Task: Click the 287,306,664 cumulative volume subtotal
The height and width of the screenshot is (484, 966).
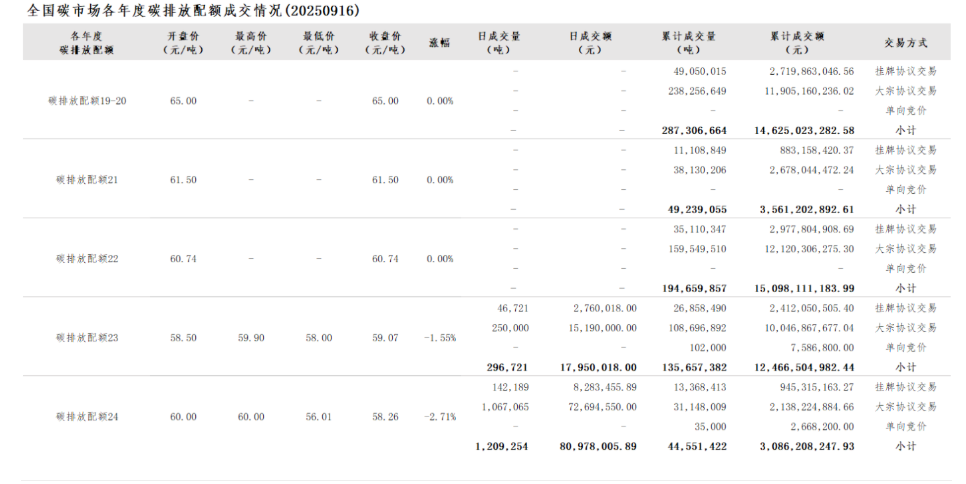Action: (693, 130)
